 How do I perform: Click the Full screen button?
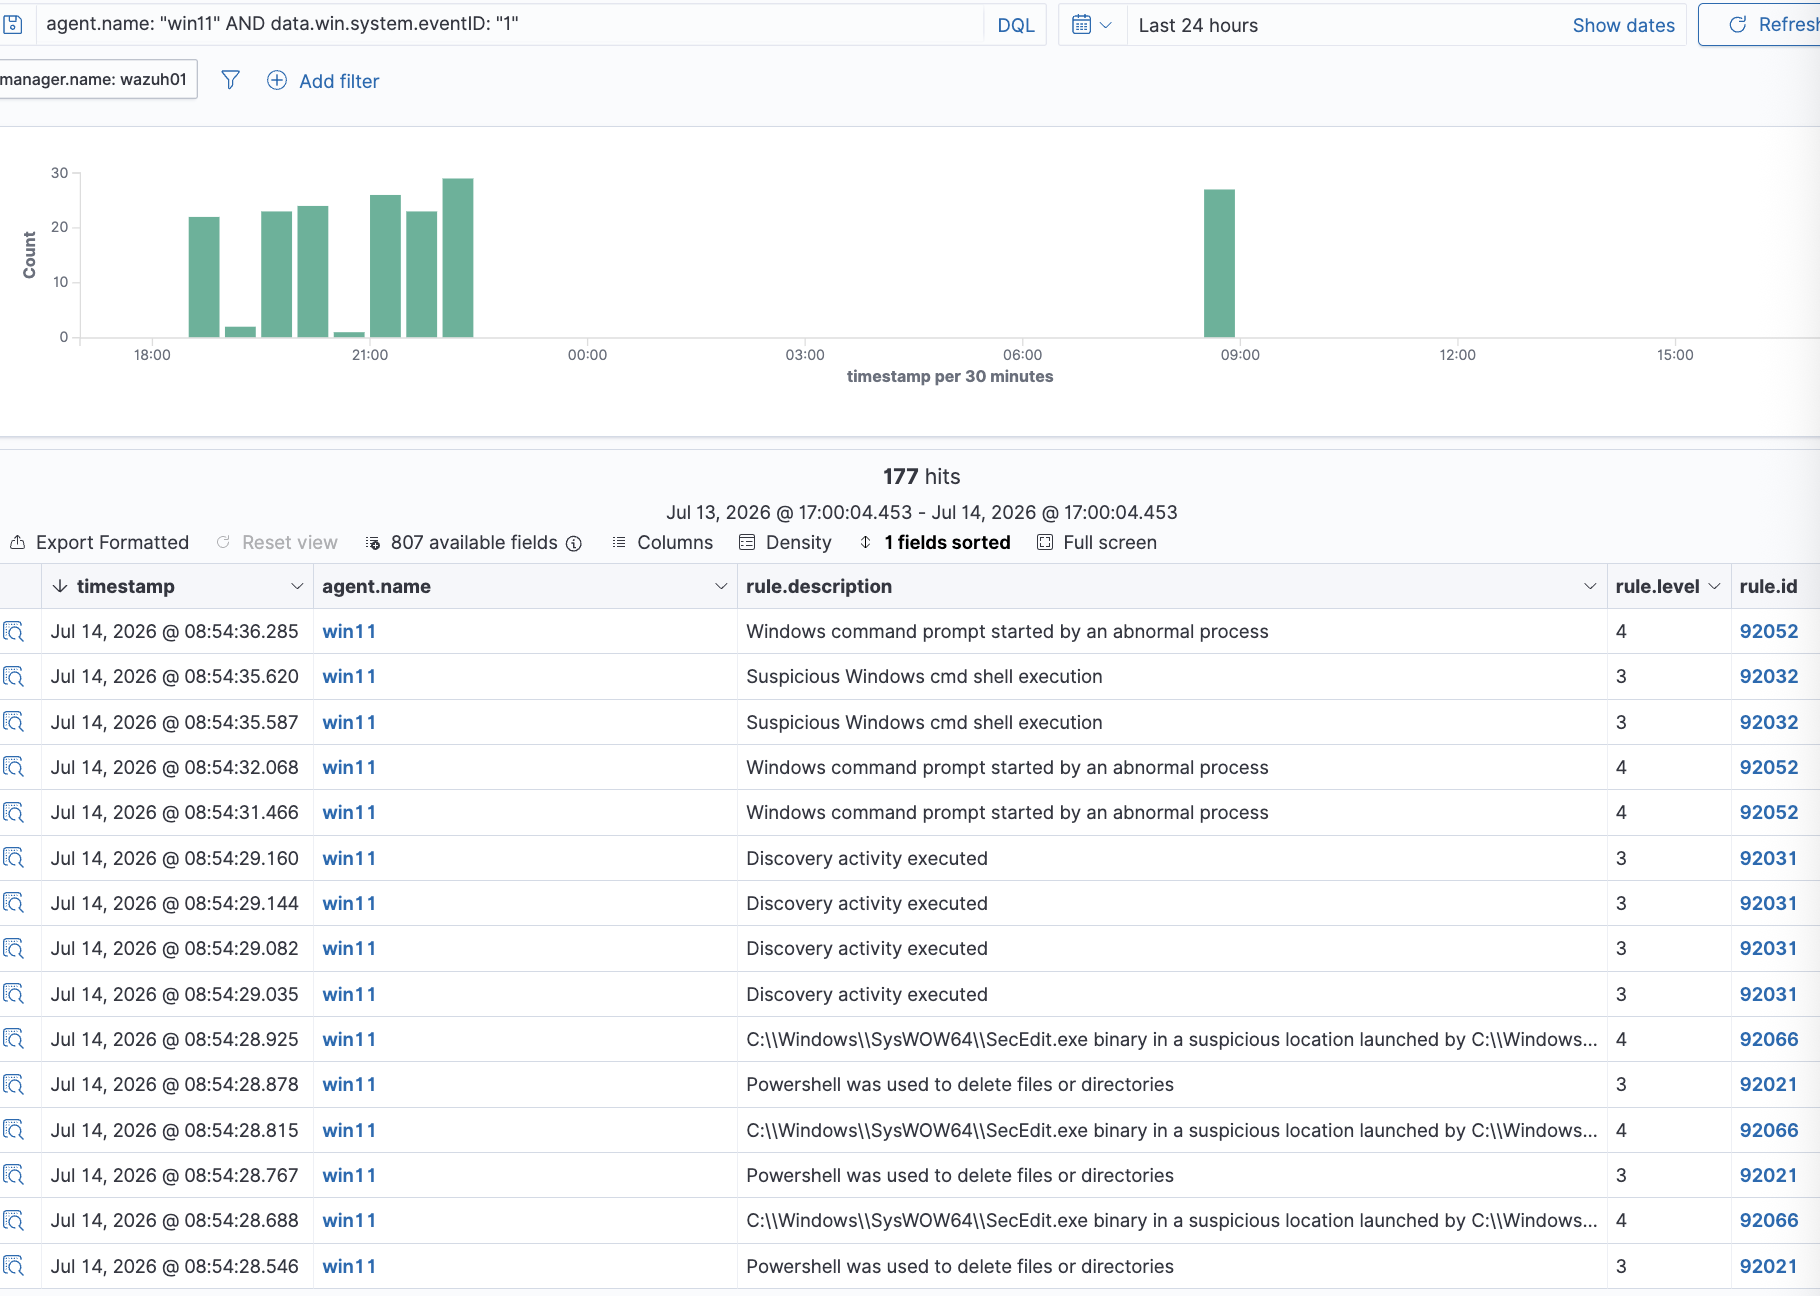pos(1097,542)
